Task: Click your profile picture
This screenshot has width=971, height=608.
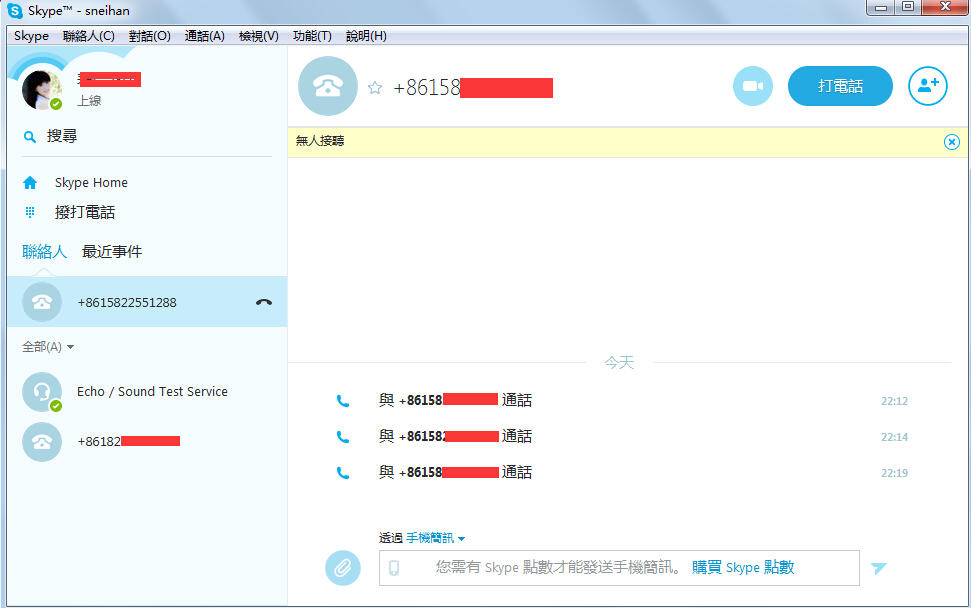Action: click(x=42, y=90)
